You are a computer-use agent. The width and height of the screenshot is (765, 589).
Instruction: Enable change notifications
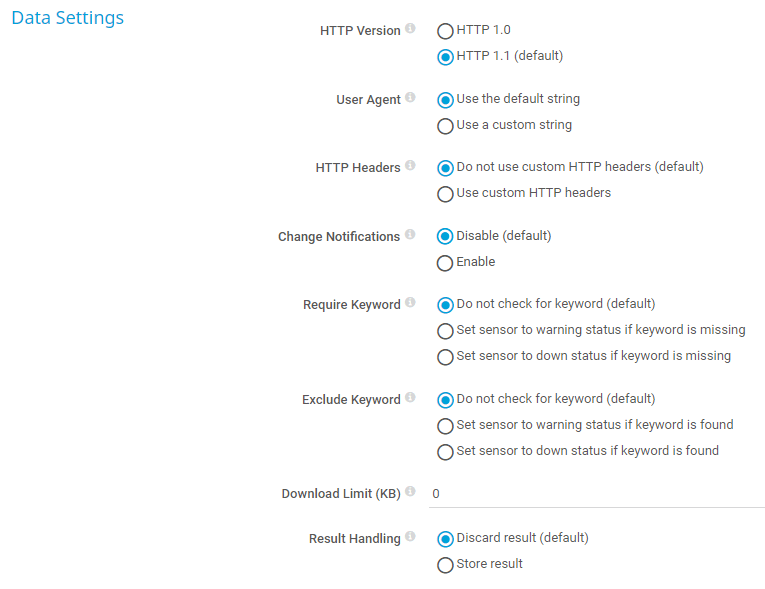[446, 263]
